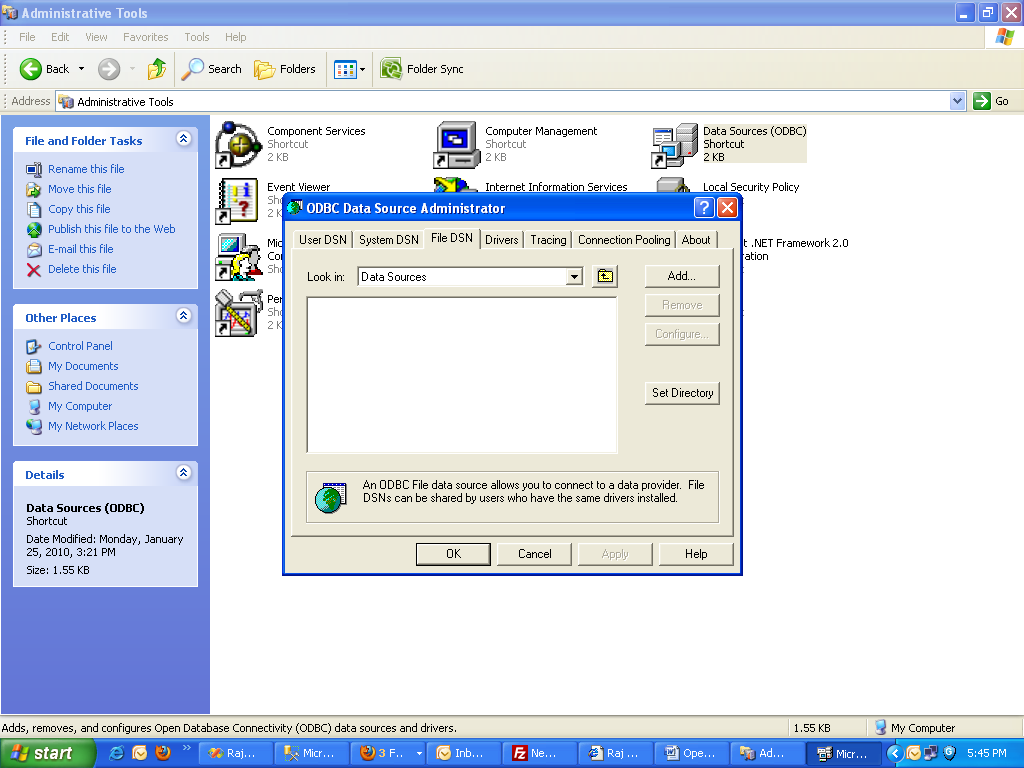Click Publish this file to the Web

point(112,229)
